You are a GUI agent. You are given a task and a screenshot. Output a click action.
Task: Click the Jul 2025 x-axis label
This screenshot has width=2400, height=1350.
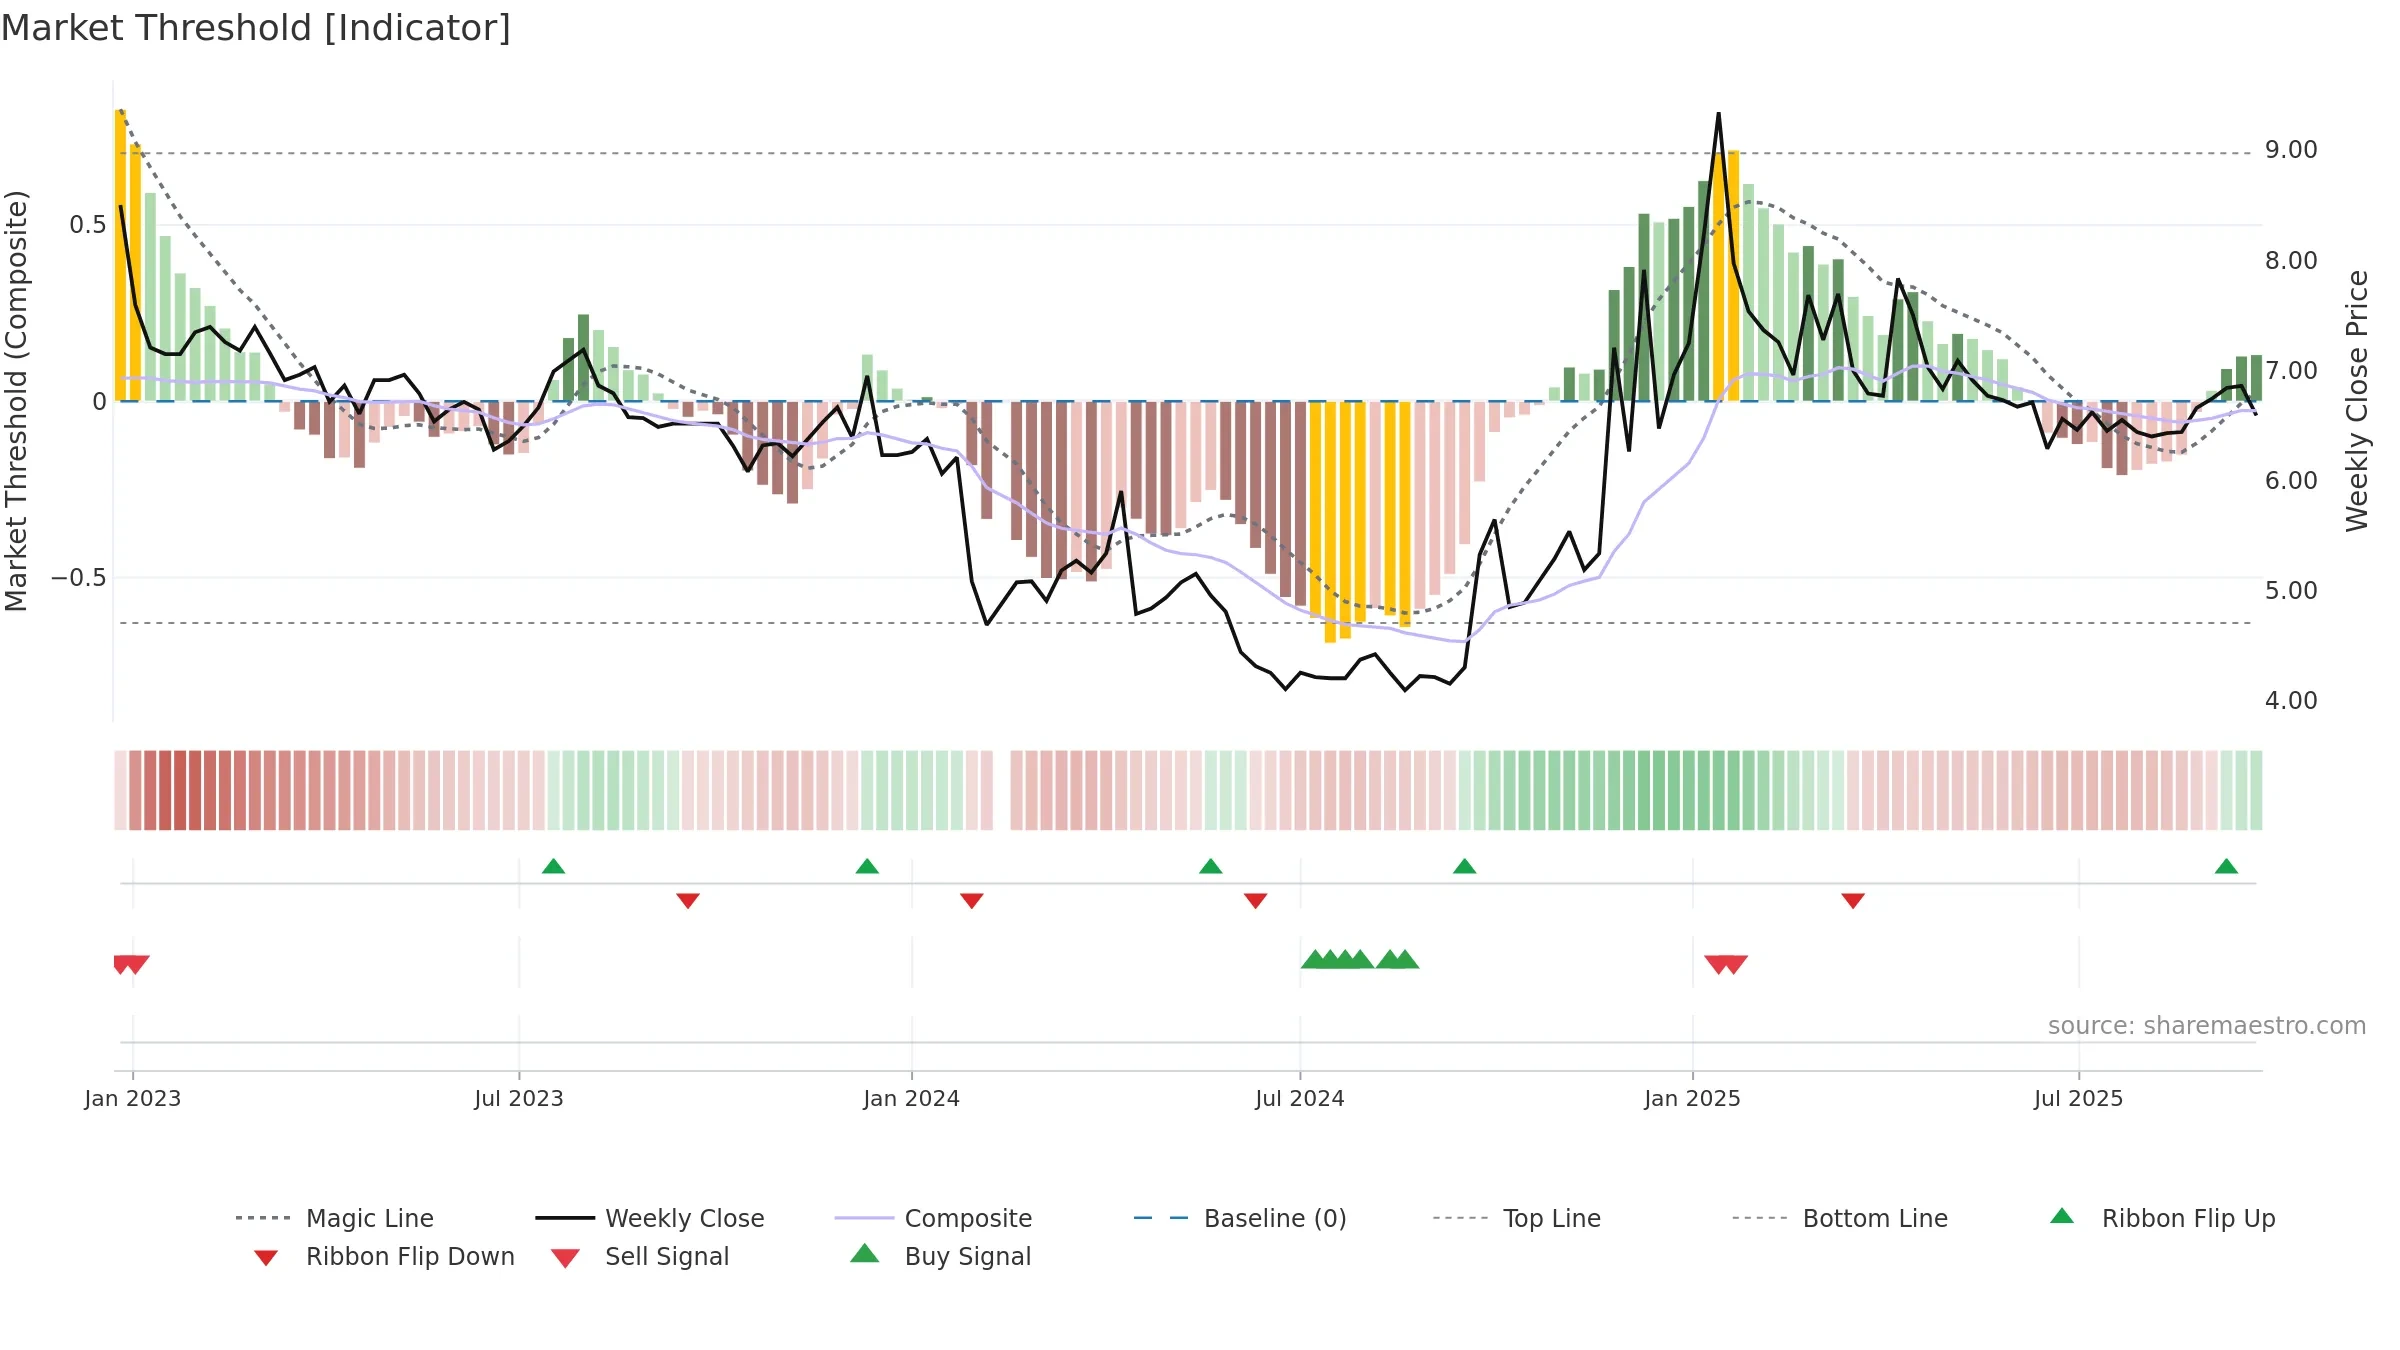coord(2079,1099)
